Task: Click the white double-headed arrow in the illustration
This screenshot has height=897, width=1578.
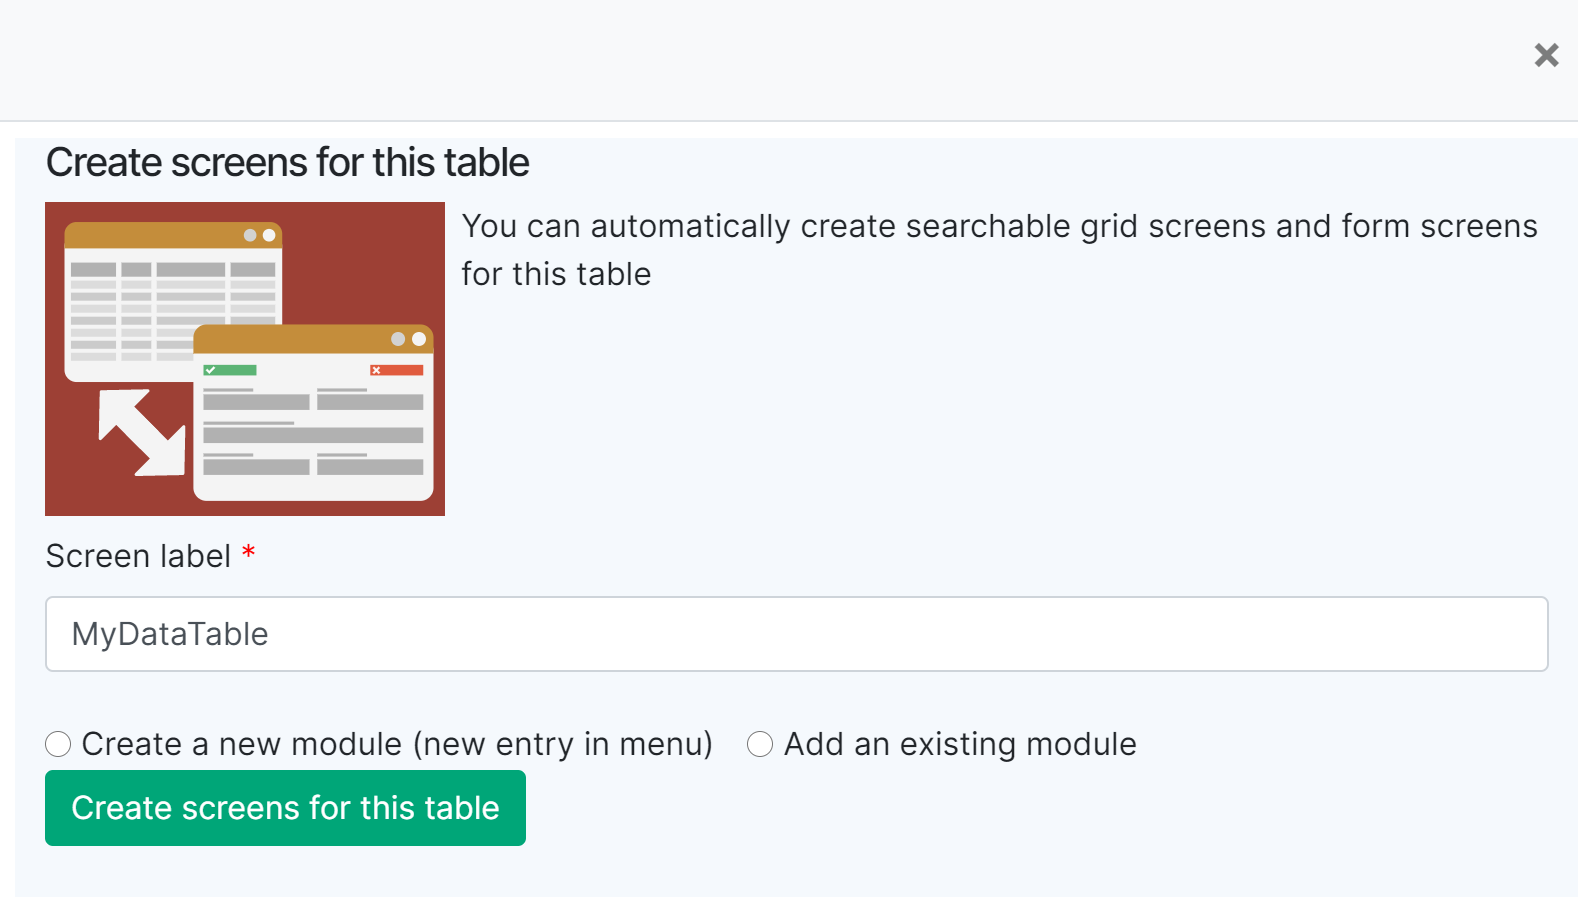Action: click(141, 432)
